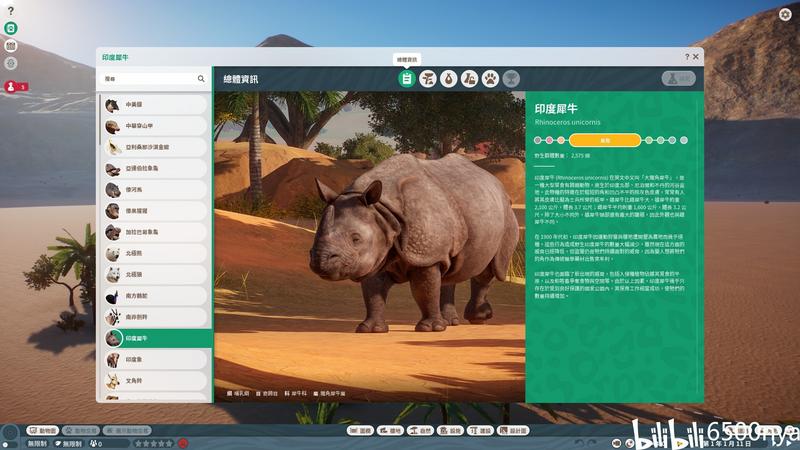Image resolution: width=800 pixels, height=450 pixels.
Task: Click the greyed 展示動物位置 button
Action: (x=127, y=431)
